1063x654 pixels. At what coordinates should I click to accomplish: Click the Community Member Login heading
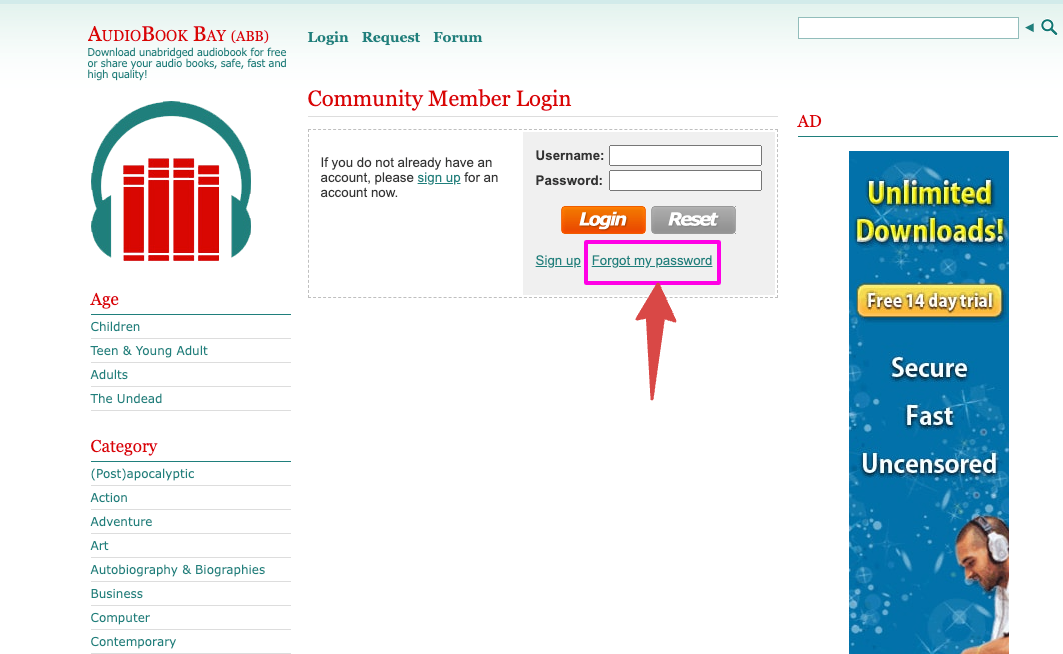(x=439, y=99)
